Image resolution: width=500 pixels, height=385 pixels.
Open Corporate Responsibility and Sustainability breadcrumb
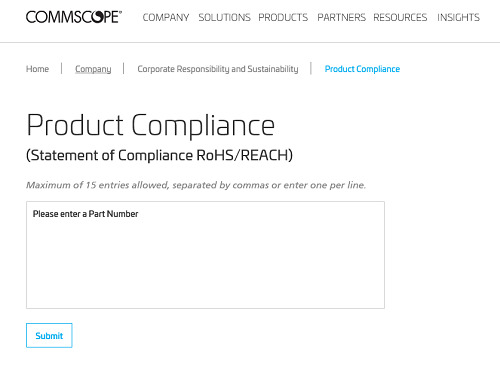[x=218, y=69]
